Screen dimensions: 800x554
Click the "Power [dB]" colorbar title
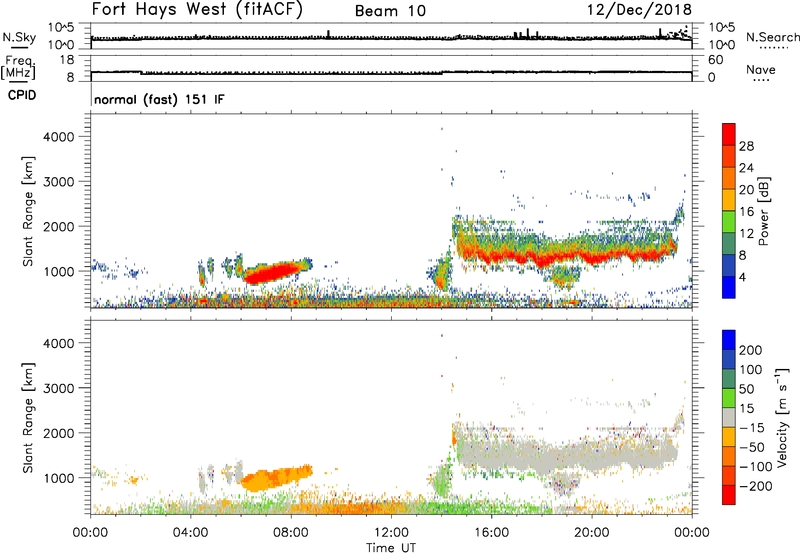(764, 211)
